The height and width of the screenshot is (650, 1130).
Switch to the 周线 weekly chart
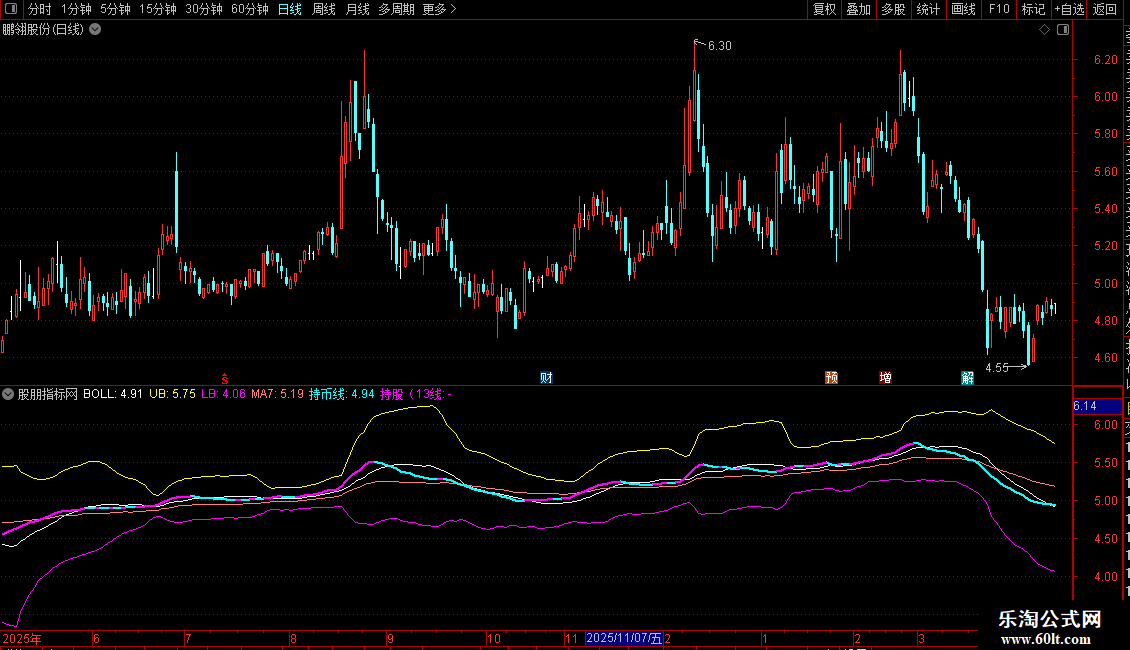pos(324,9)
